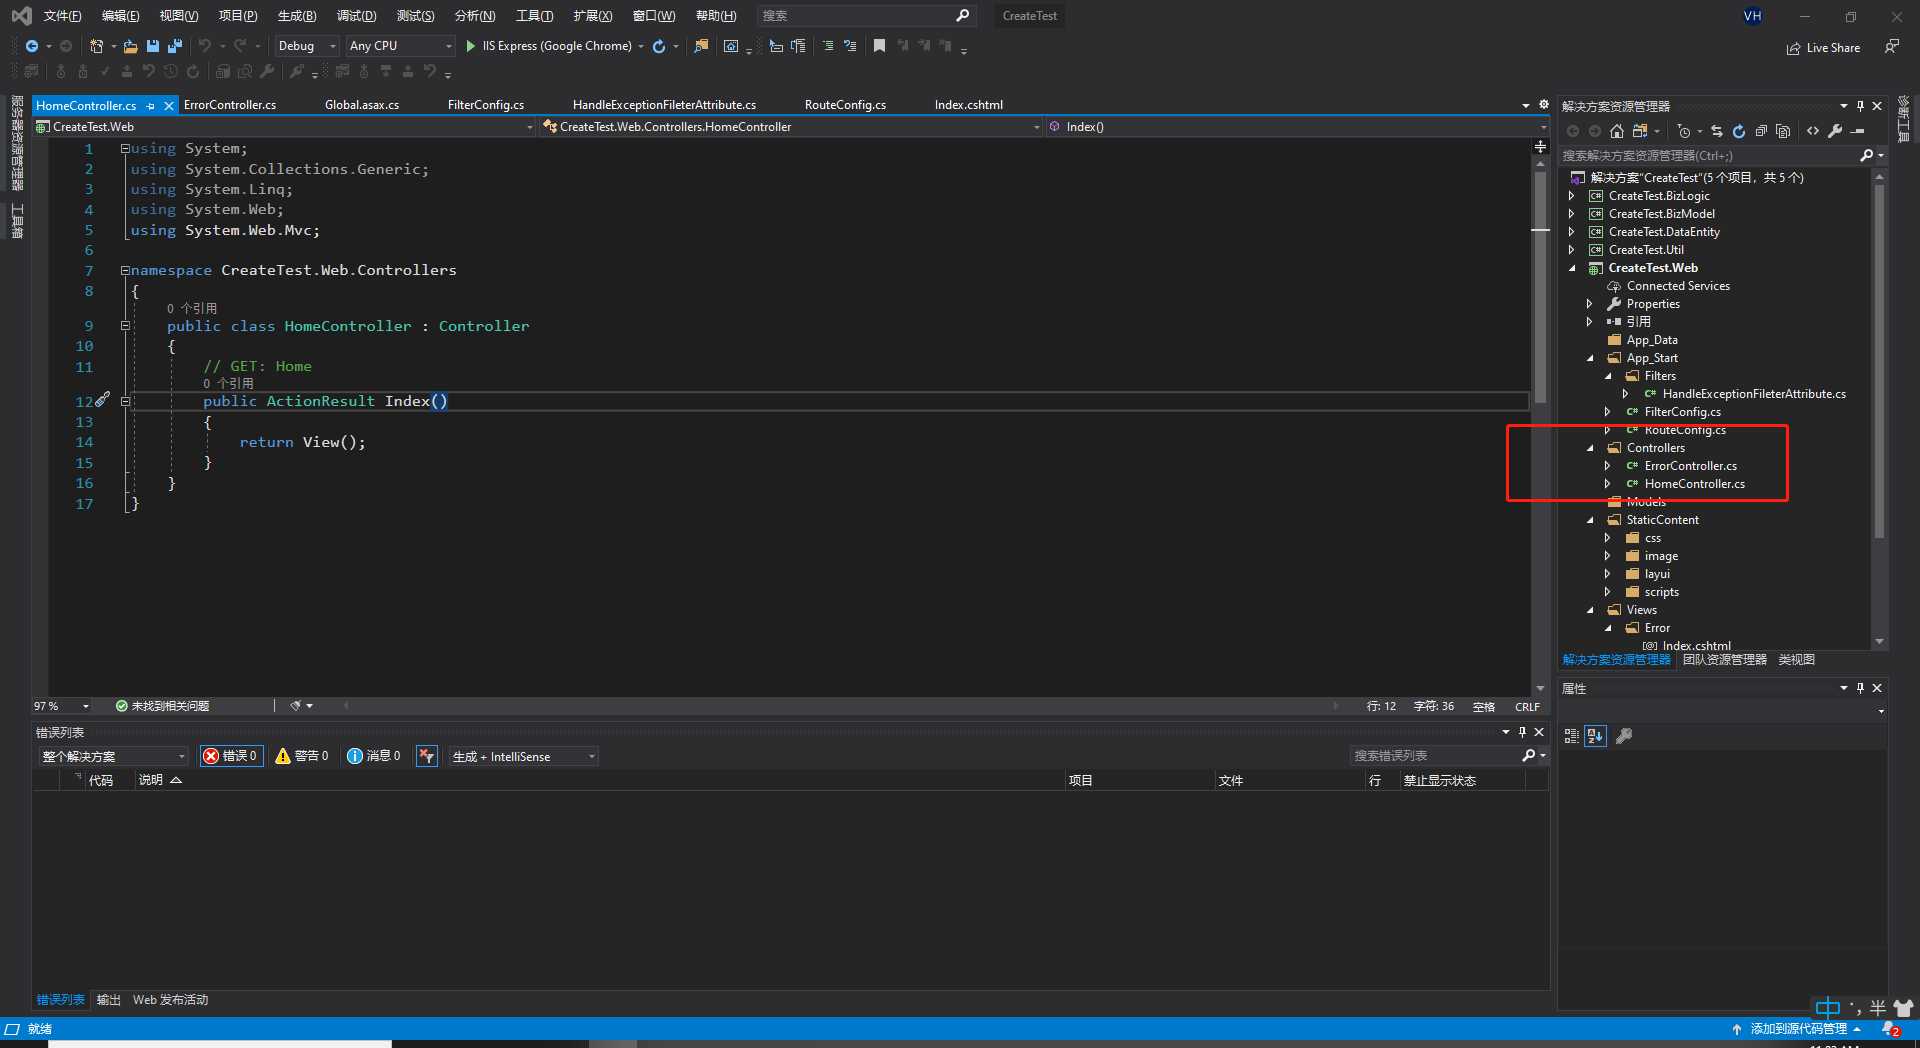Toggle auto-hide pin on Solution Explorer
The width and height of the screenshot is (1920, 1048).
(x=1860, y=106)
